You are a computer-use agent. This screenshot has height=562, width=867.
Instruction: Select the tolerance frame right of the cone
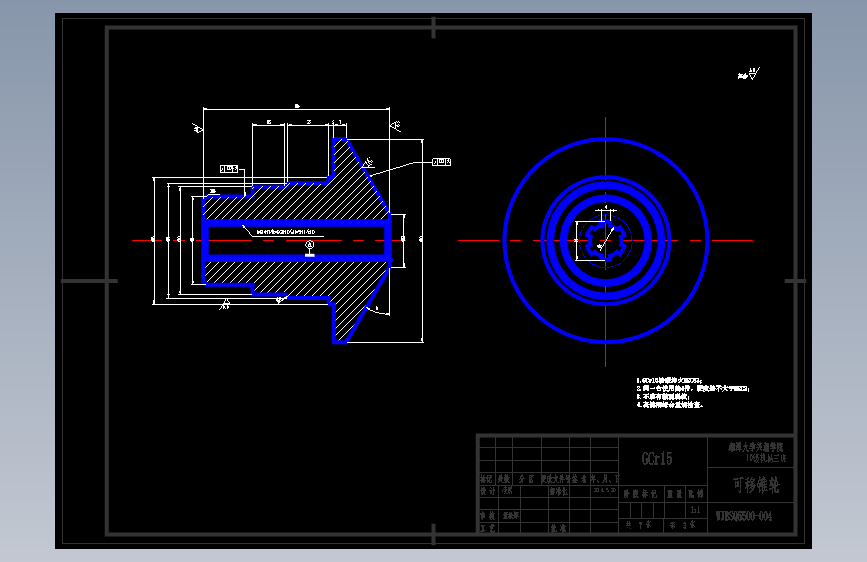point(441,162)
